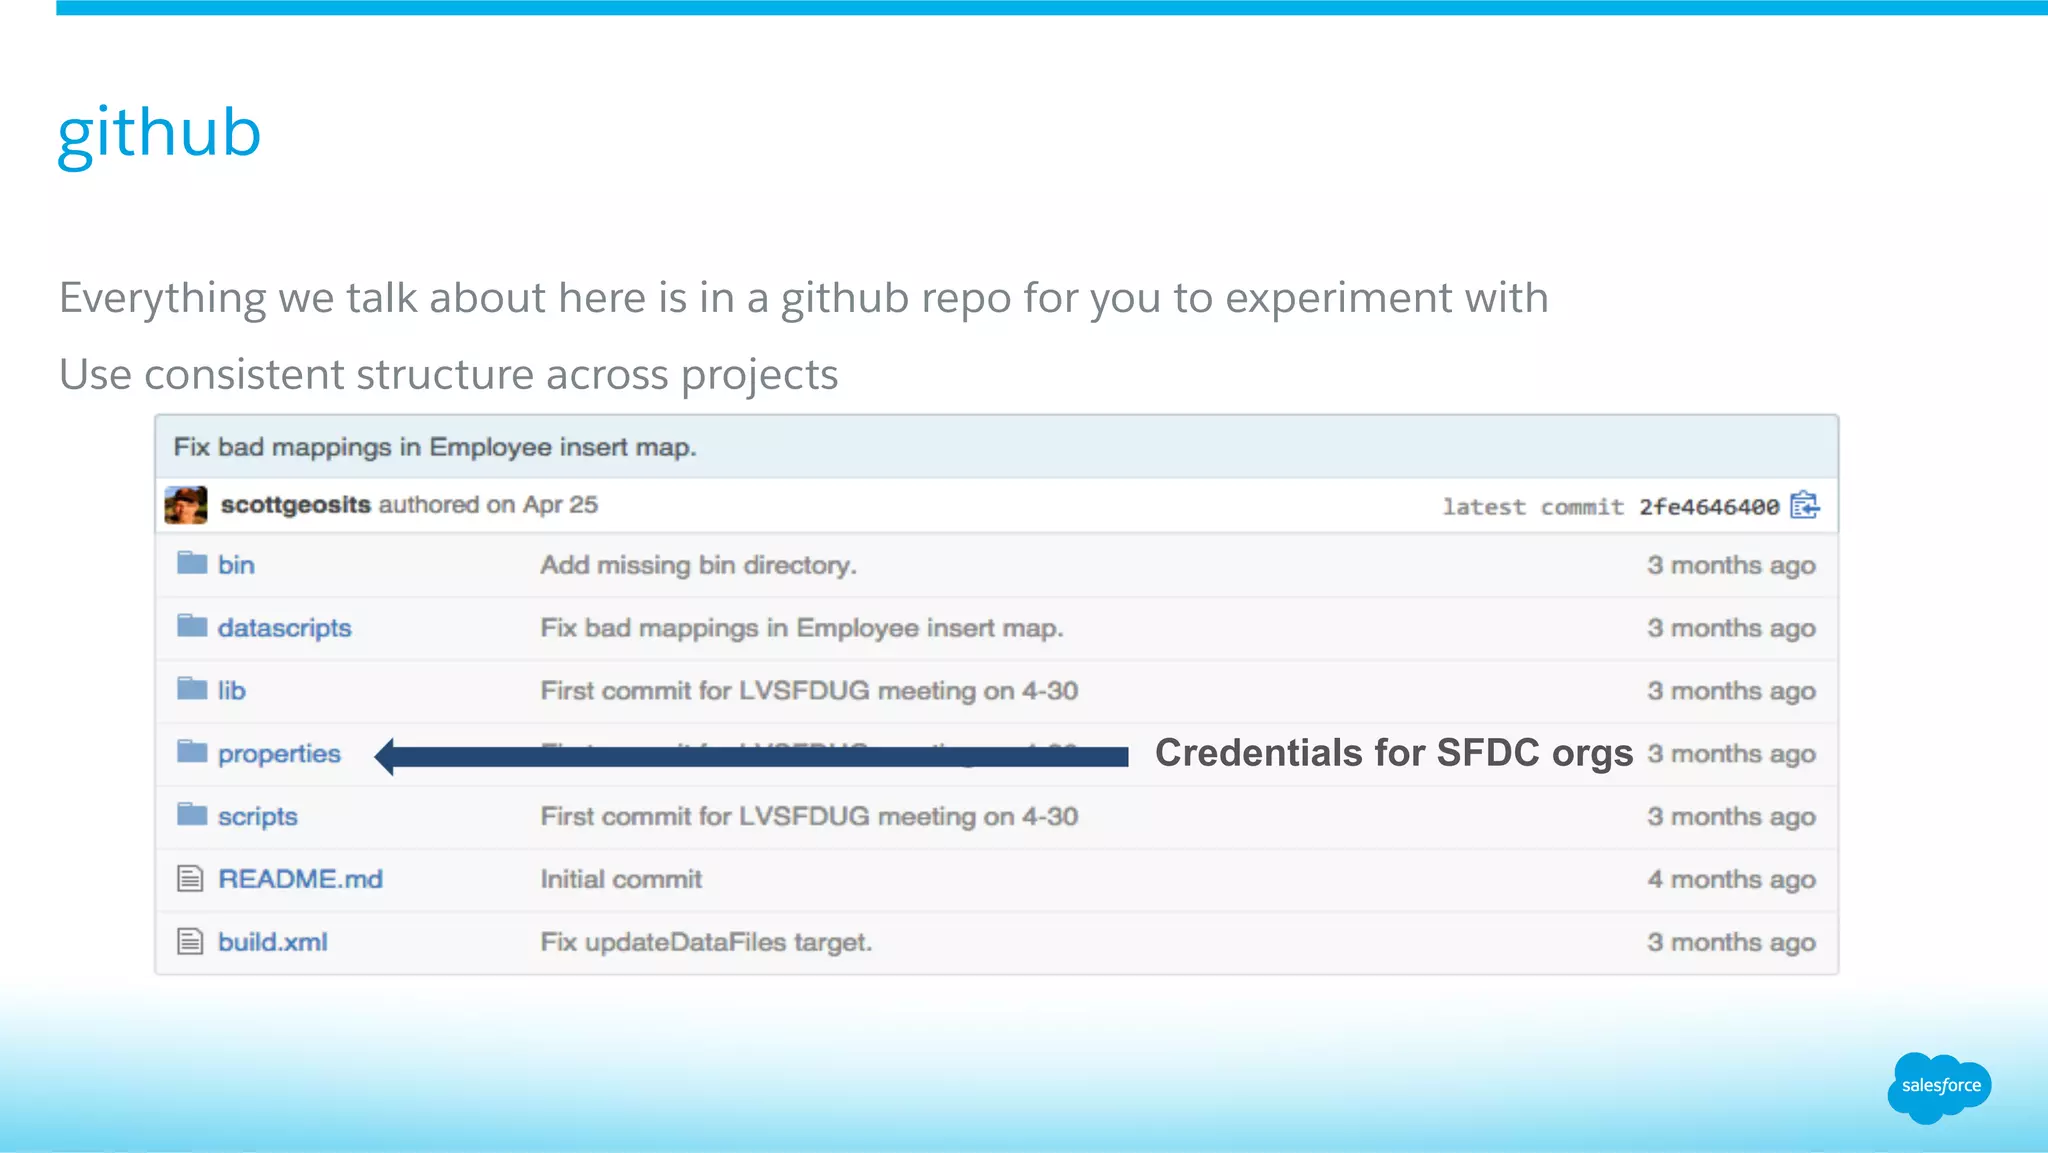Click '3 months ago' in bin row

1731,566
